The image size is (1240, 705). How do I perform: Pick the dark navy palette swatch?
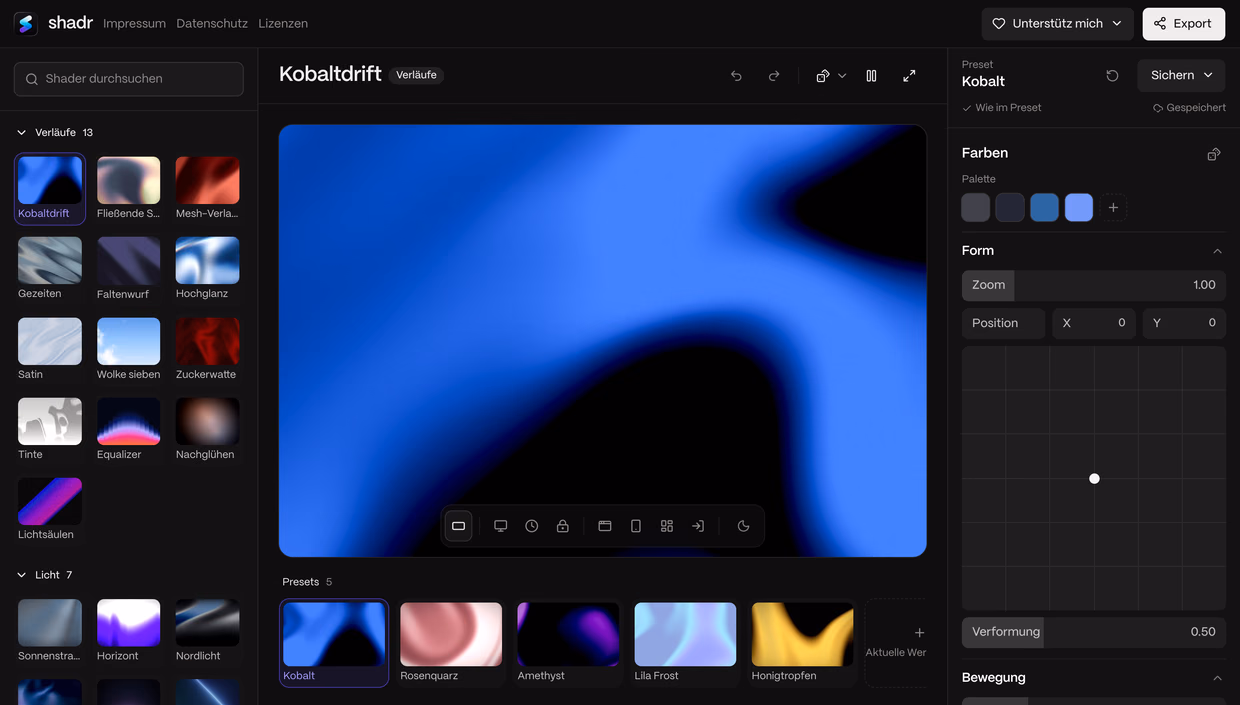(1010, 208)
